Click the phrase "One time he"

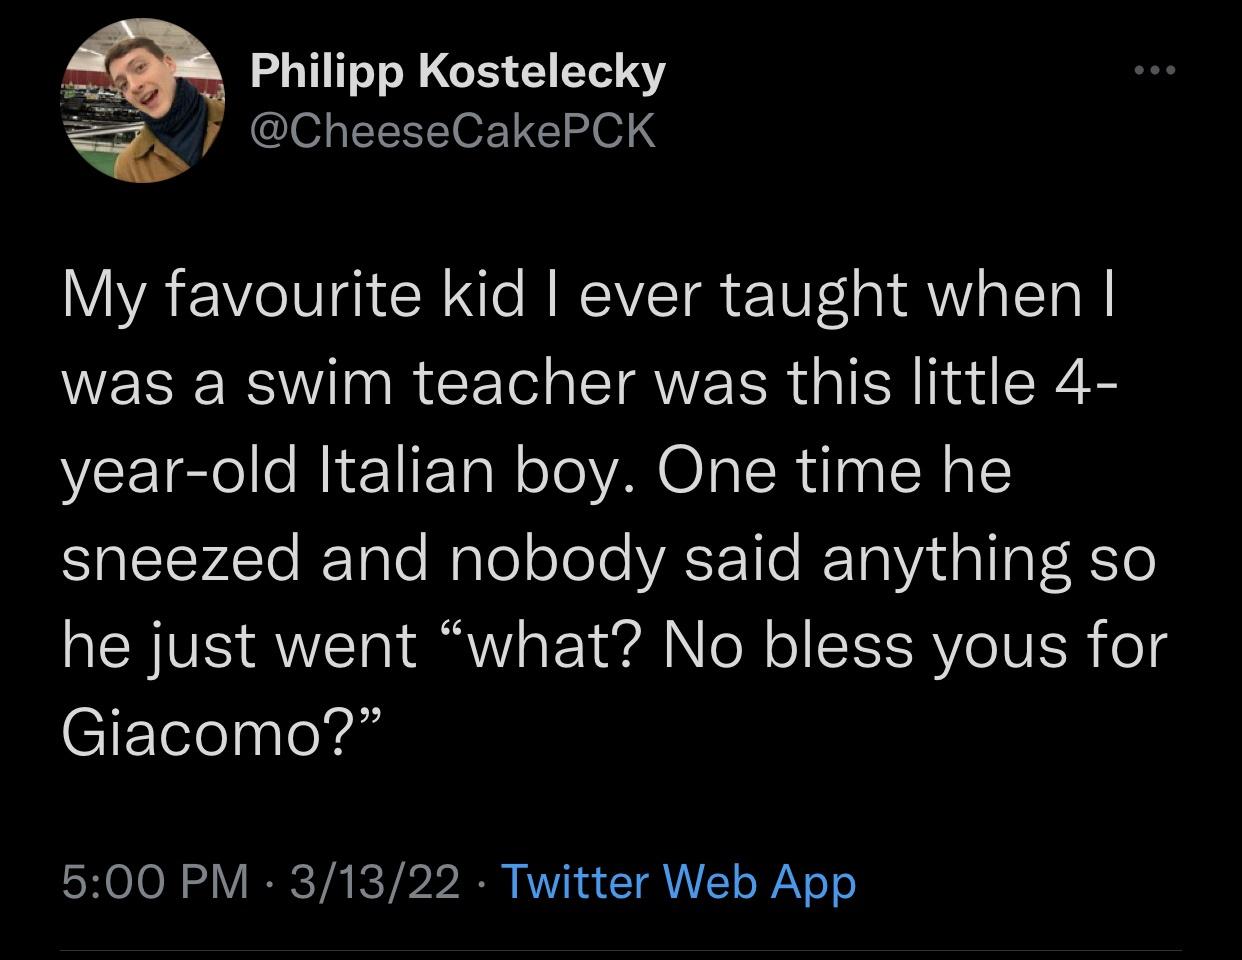(x=833, y=471)
